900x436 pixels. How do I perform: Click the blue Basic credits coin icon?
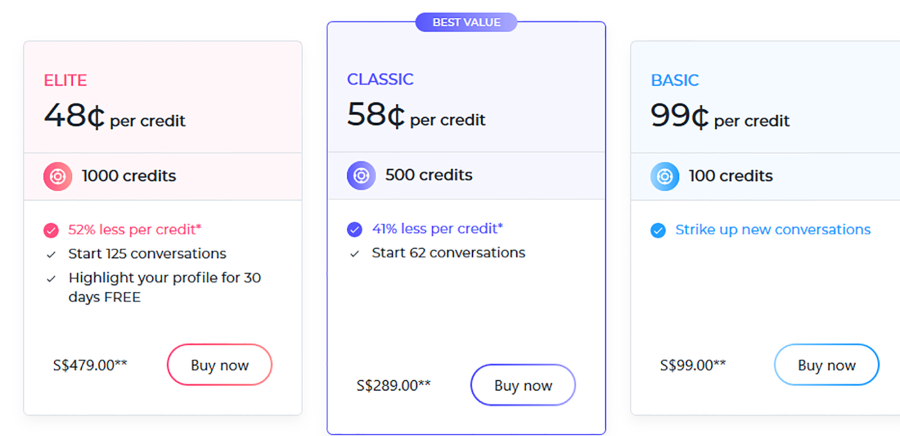click(x=665, y=177)
